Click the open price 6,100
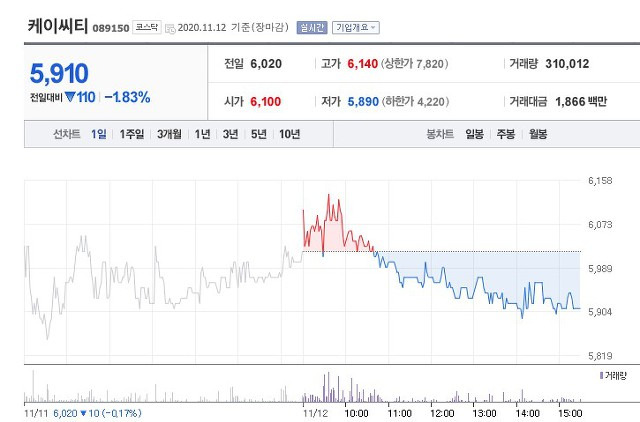This screenshot has width=640, height=422. coord(266,101)
